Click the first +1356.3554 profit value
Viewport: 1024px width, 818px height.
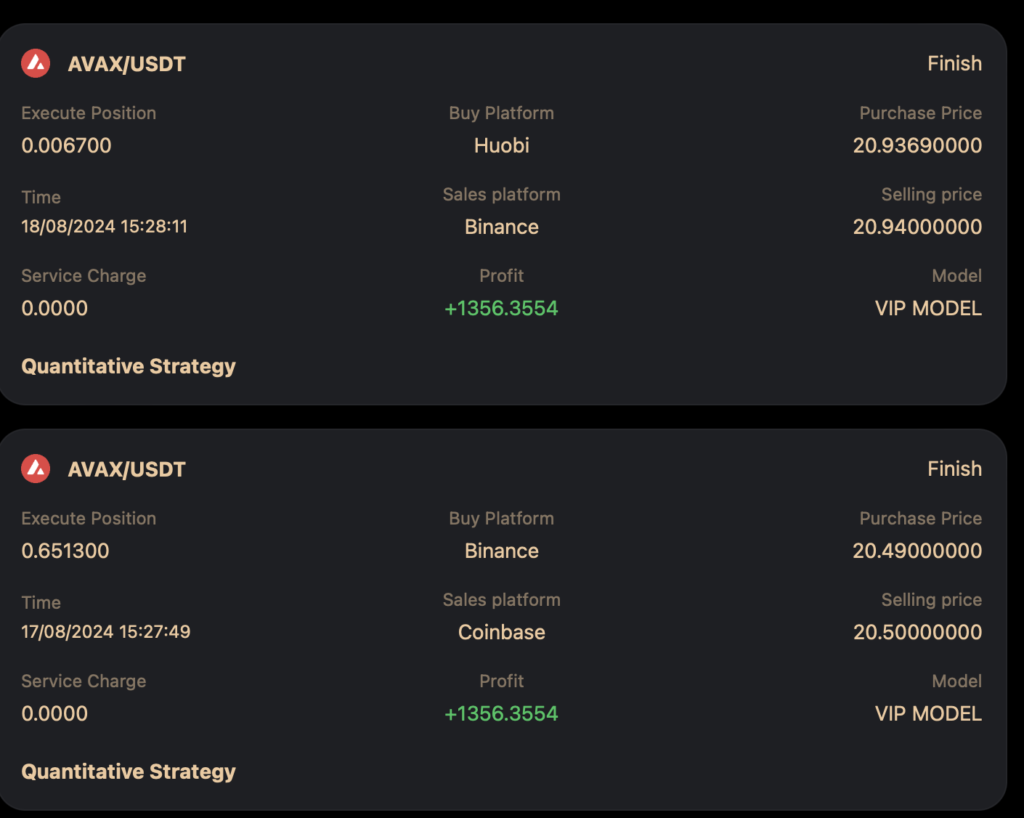502,308
